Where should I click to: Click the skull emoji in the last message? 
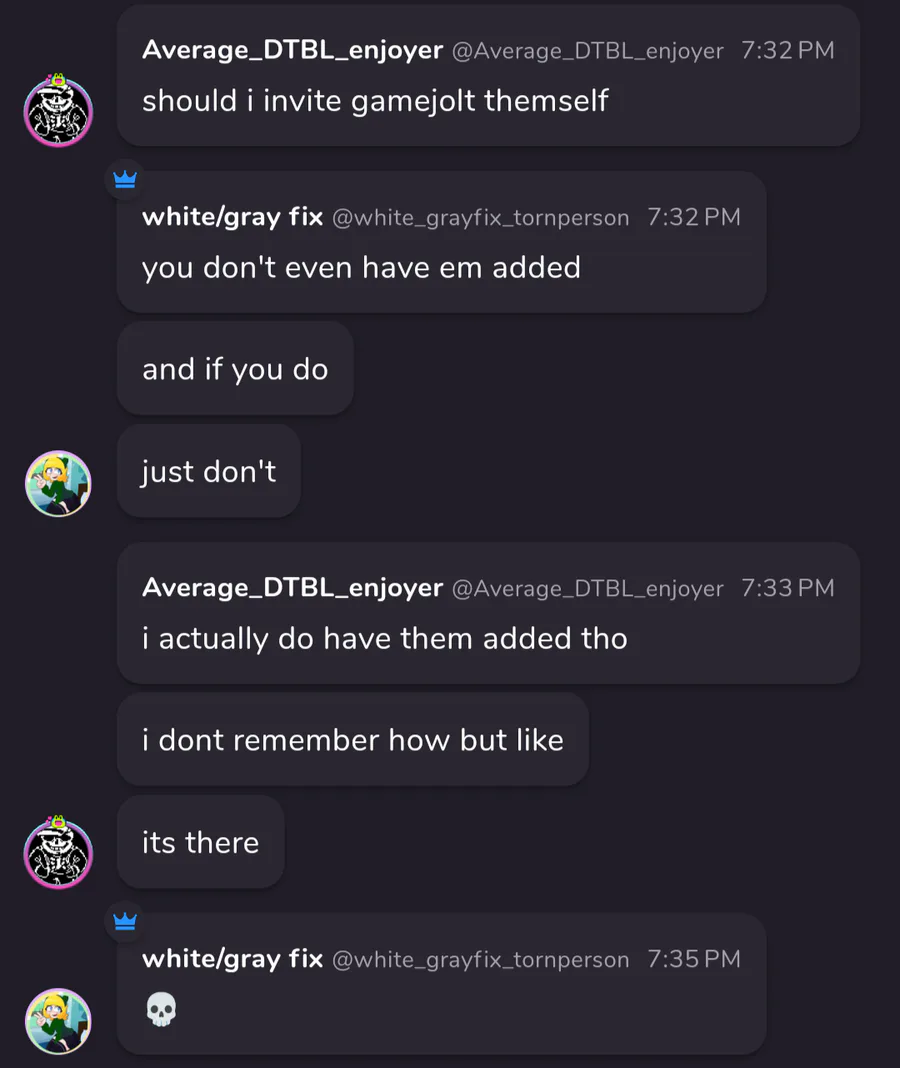pyautogui.click(x=161, y=1010)
